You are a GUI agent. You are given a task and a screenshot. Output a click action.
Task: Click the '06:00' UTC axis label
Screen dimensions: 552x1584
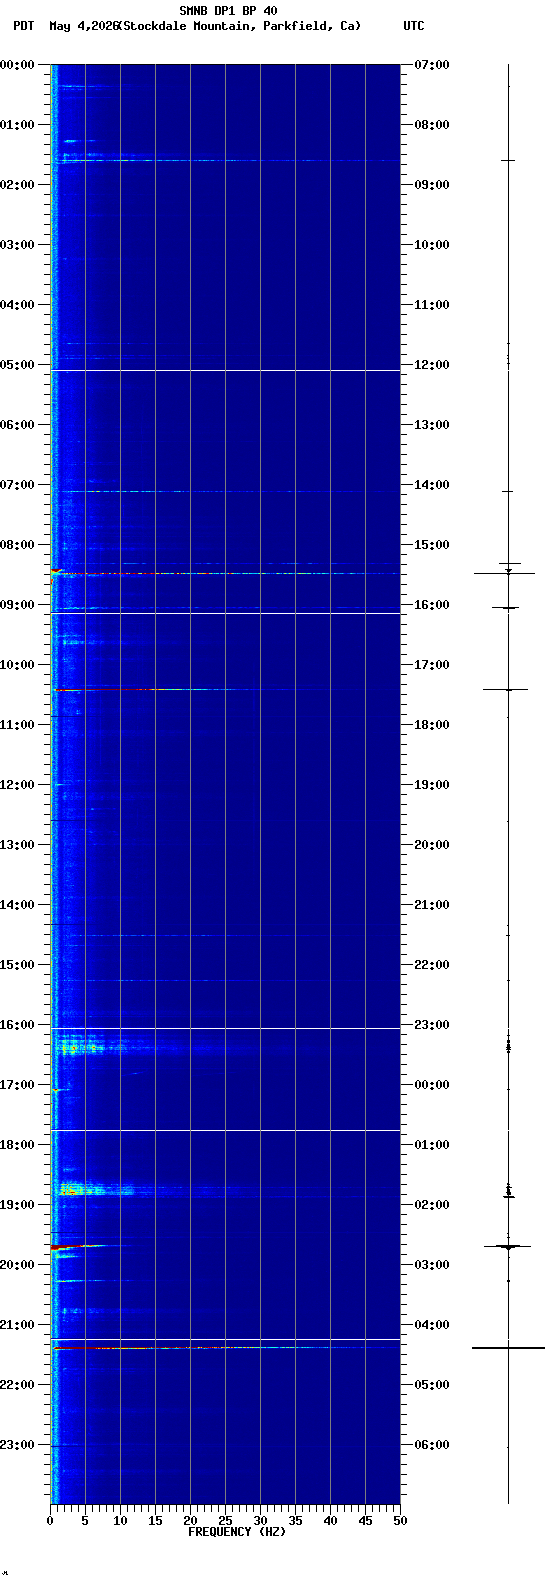click(x=432, y=1445)
